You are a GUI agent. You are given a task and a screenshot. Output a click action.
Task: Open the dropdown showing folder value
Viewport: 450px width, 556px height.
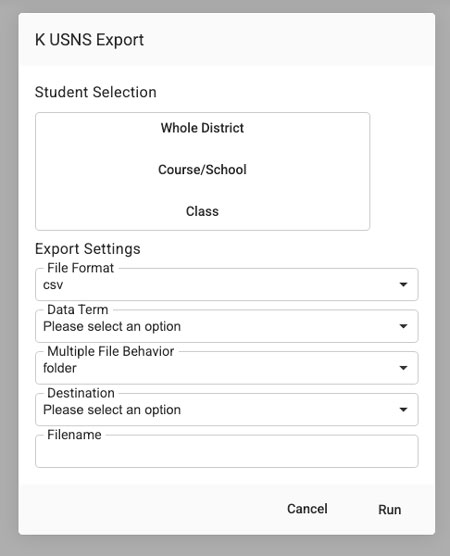pyautogui.click(x=227, y=368)
